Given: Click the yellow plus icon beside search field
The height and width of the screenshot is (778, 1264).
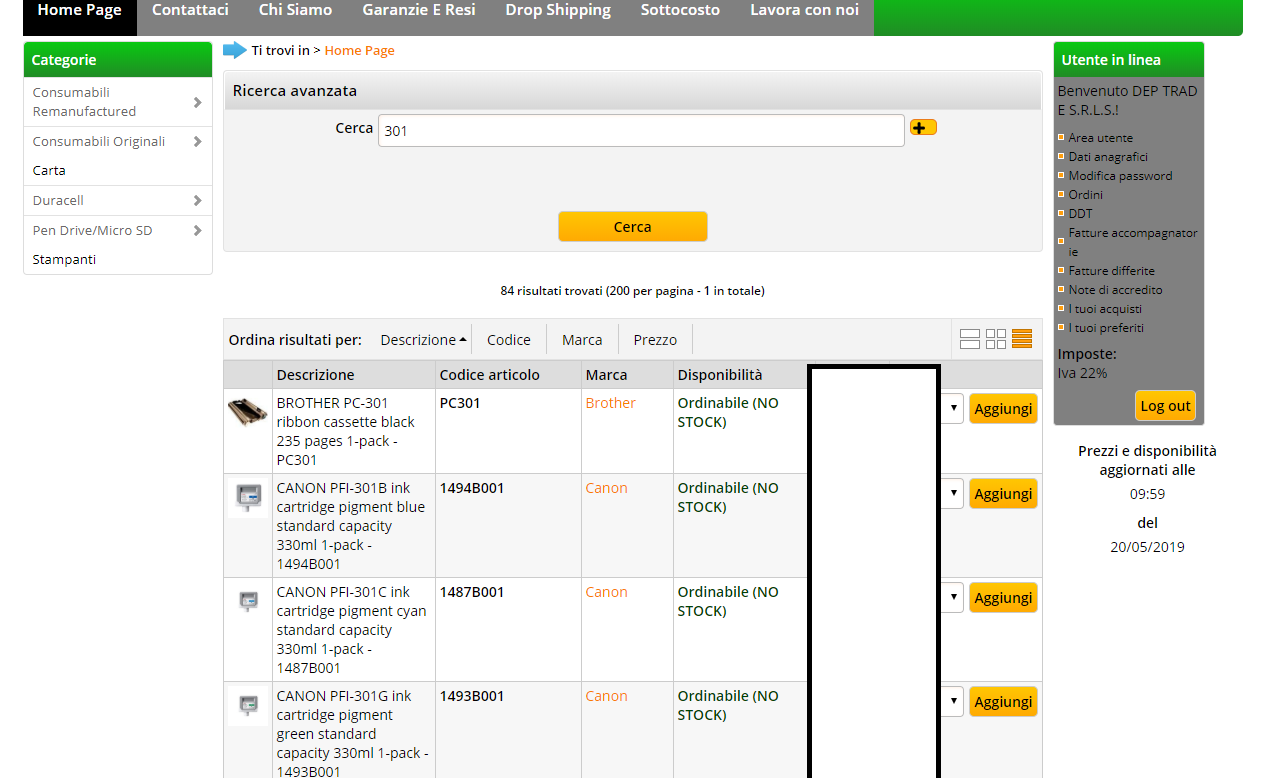Looking at the screenshot, I should (x=923, y=127).
